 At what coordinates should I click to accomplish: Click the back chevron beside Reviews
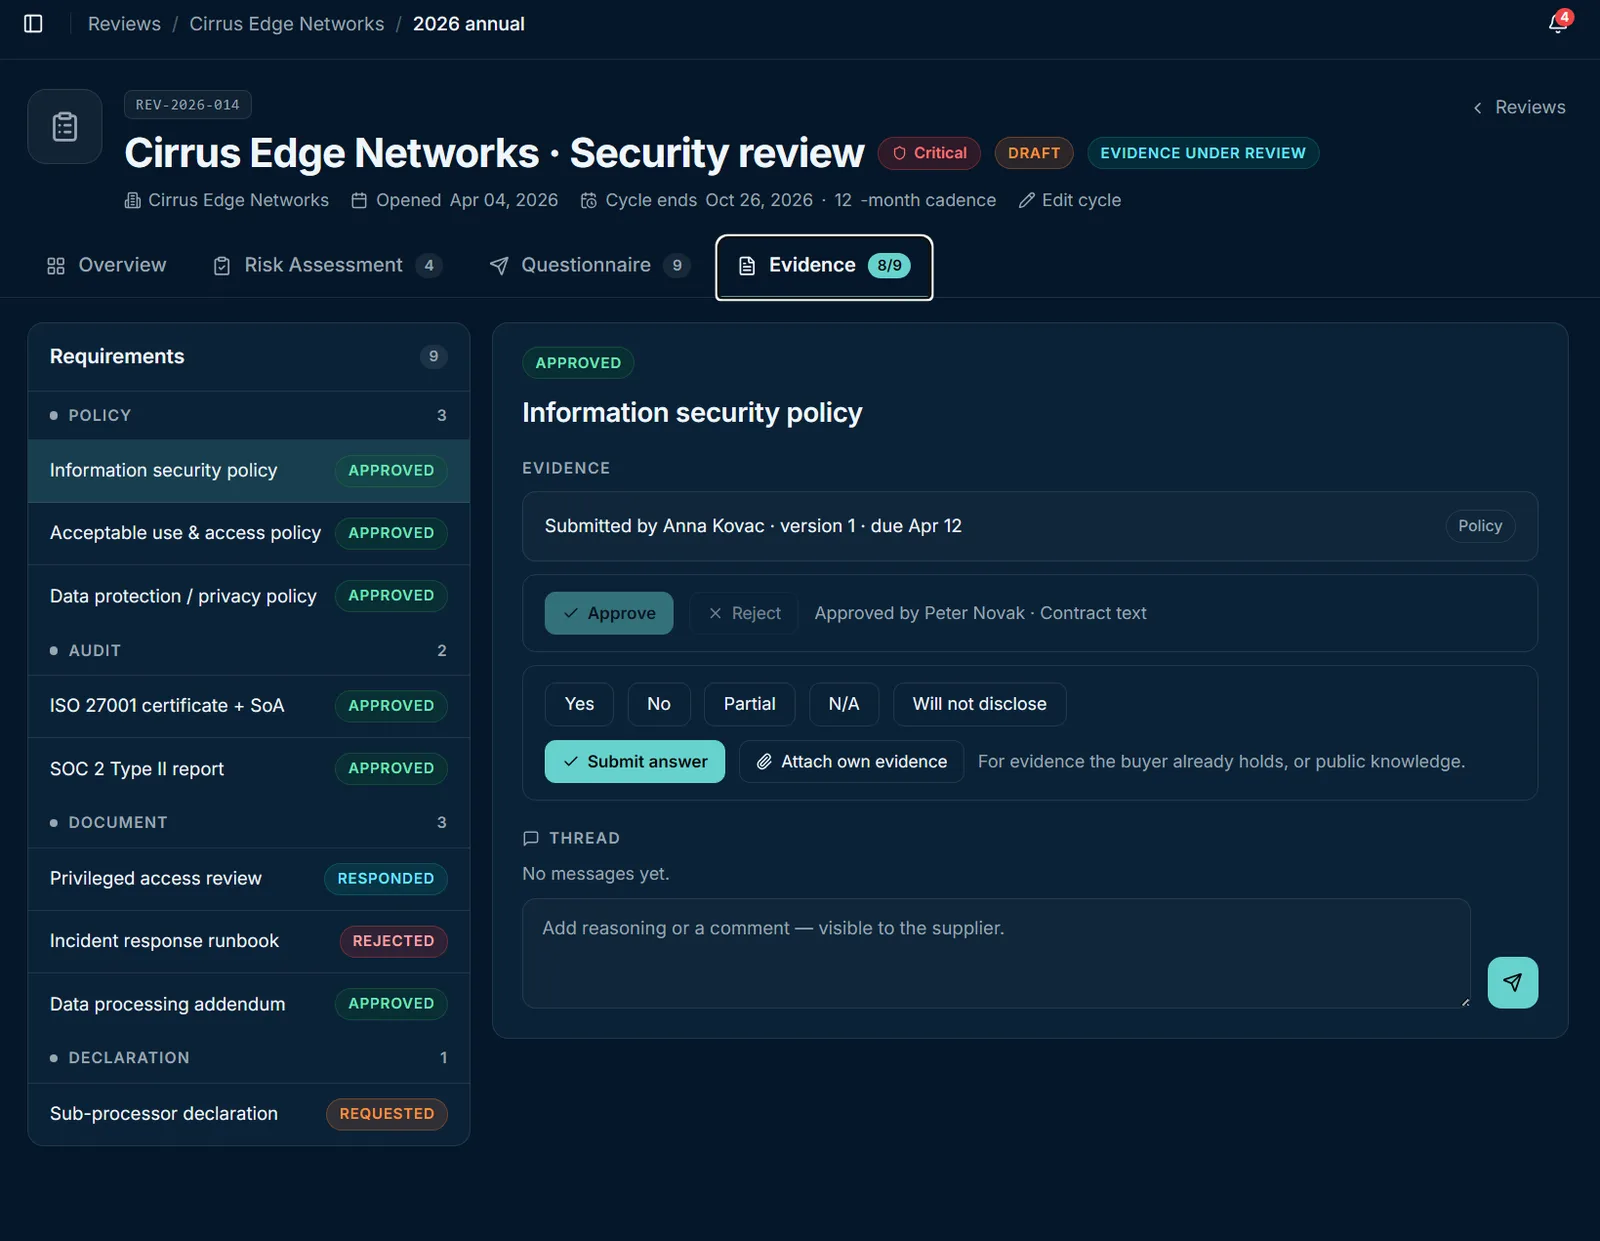tap(1477, 108)
